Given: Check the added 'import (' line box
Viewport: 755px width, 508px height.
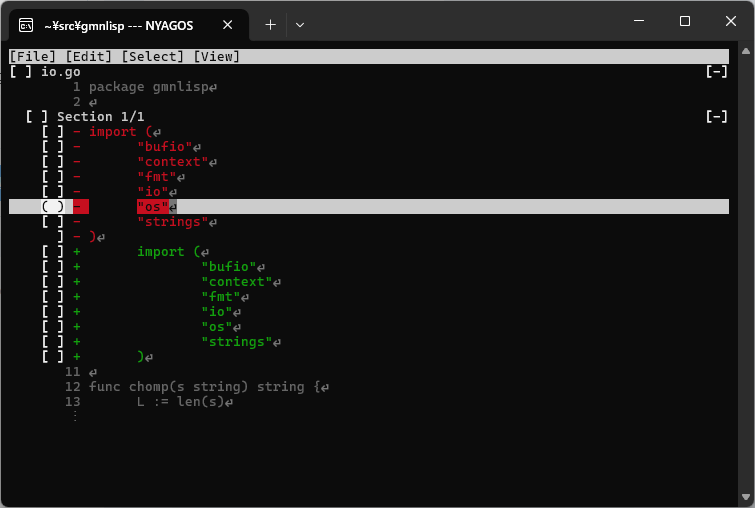Looking at the screenshot, I should click(x=52, y=251).
